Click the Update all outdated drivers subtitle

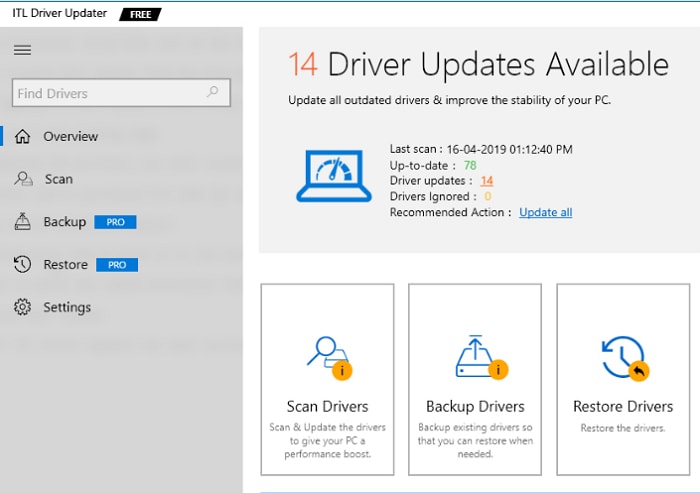coord(449,100)
